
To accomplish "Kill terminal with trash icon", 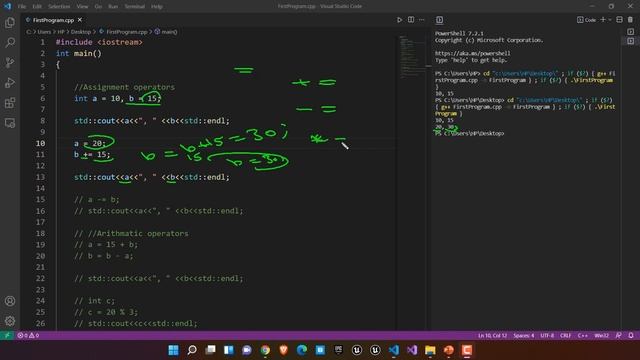I will [630, 20].
